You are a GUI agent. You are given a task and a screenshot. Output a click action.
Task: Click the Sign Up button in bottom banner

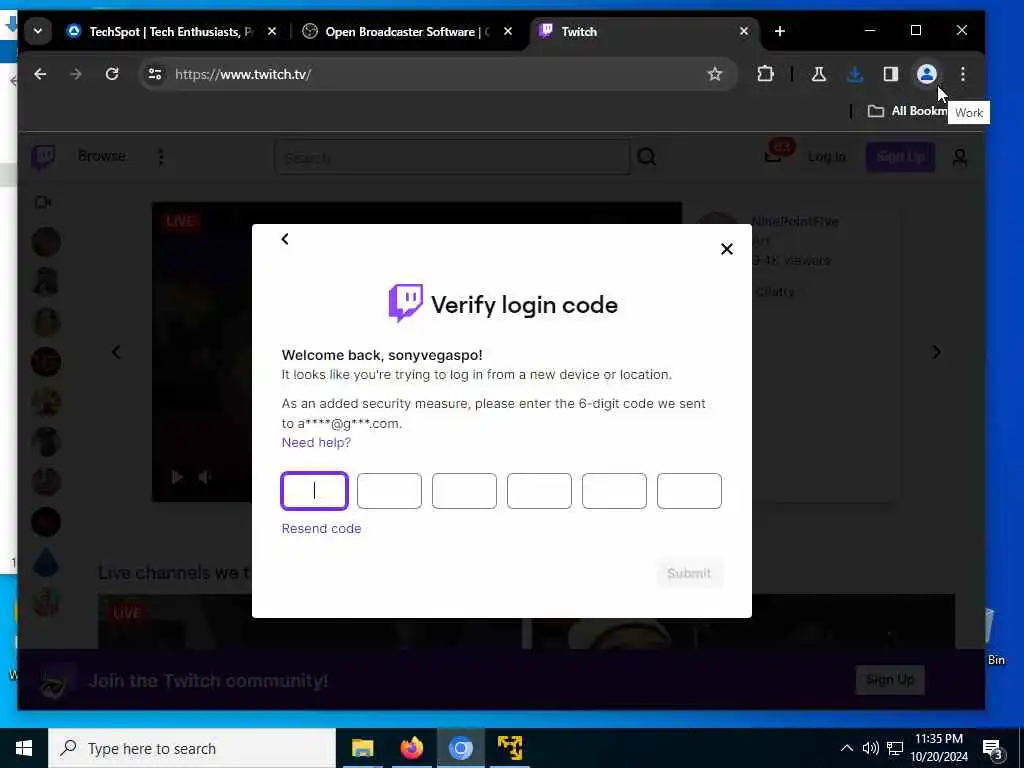tap(890, 680)
